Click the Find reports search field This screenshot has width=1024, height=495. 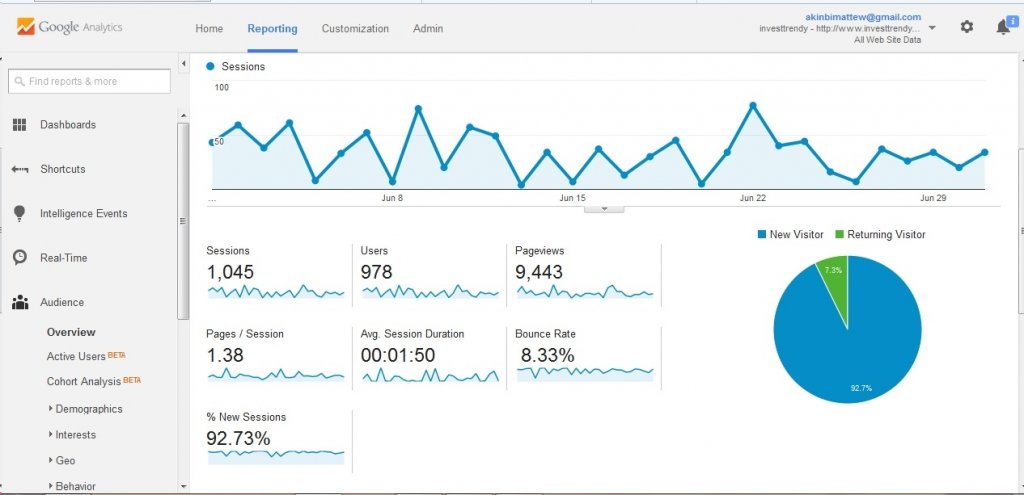pos(89,82)
